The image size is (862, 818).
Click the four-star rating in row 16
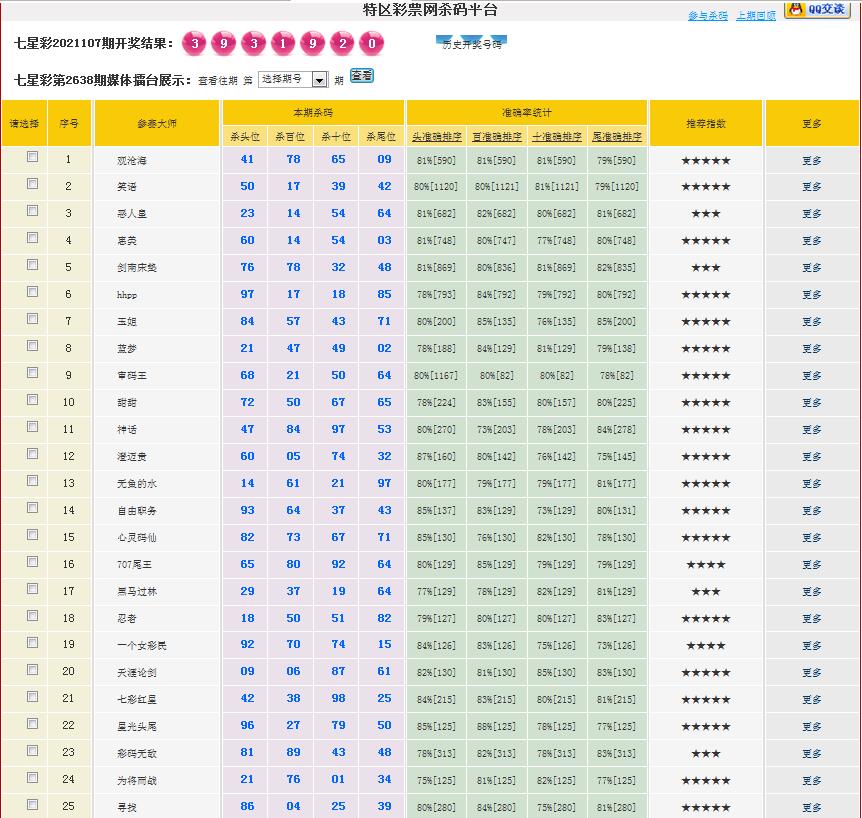pos(705,565)
